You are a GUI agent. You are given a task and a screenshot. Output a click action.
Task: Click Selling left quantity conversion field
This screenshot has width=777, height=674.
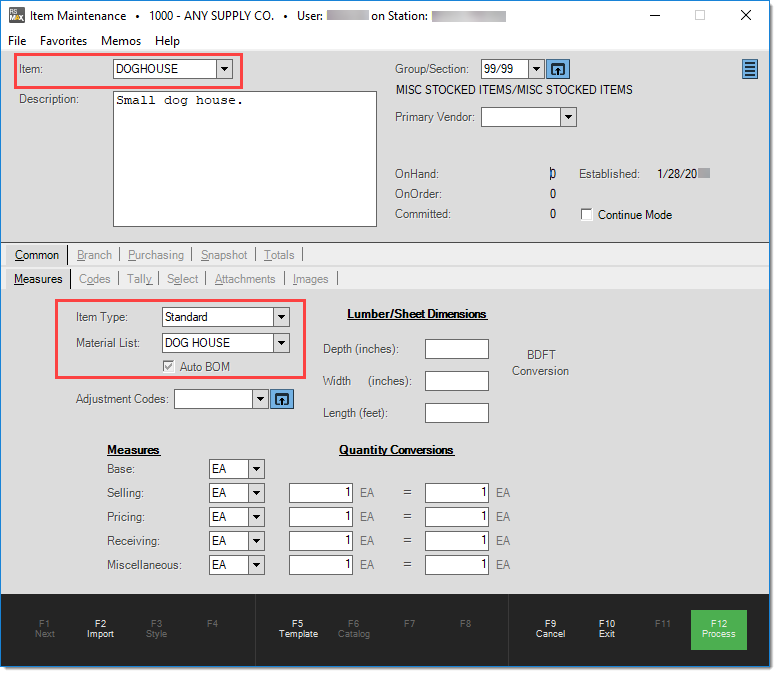tap(322, 495)
